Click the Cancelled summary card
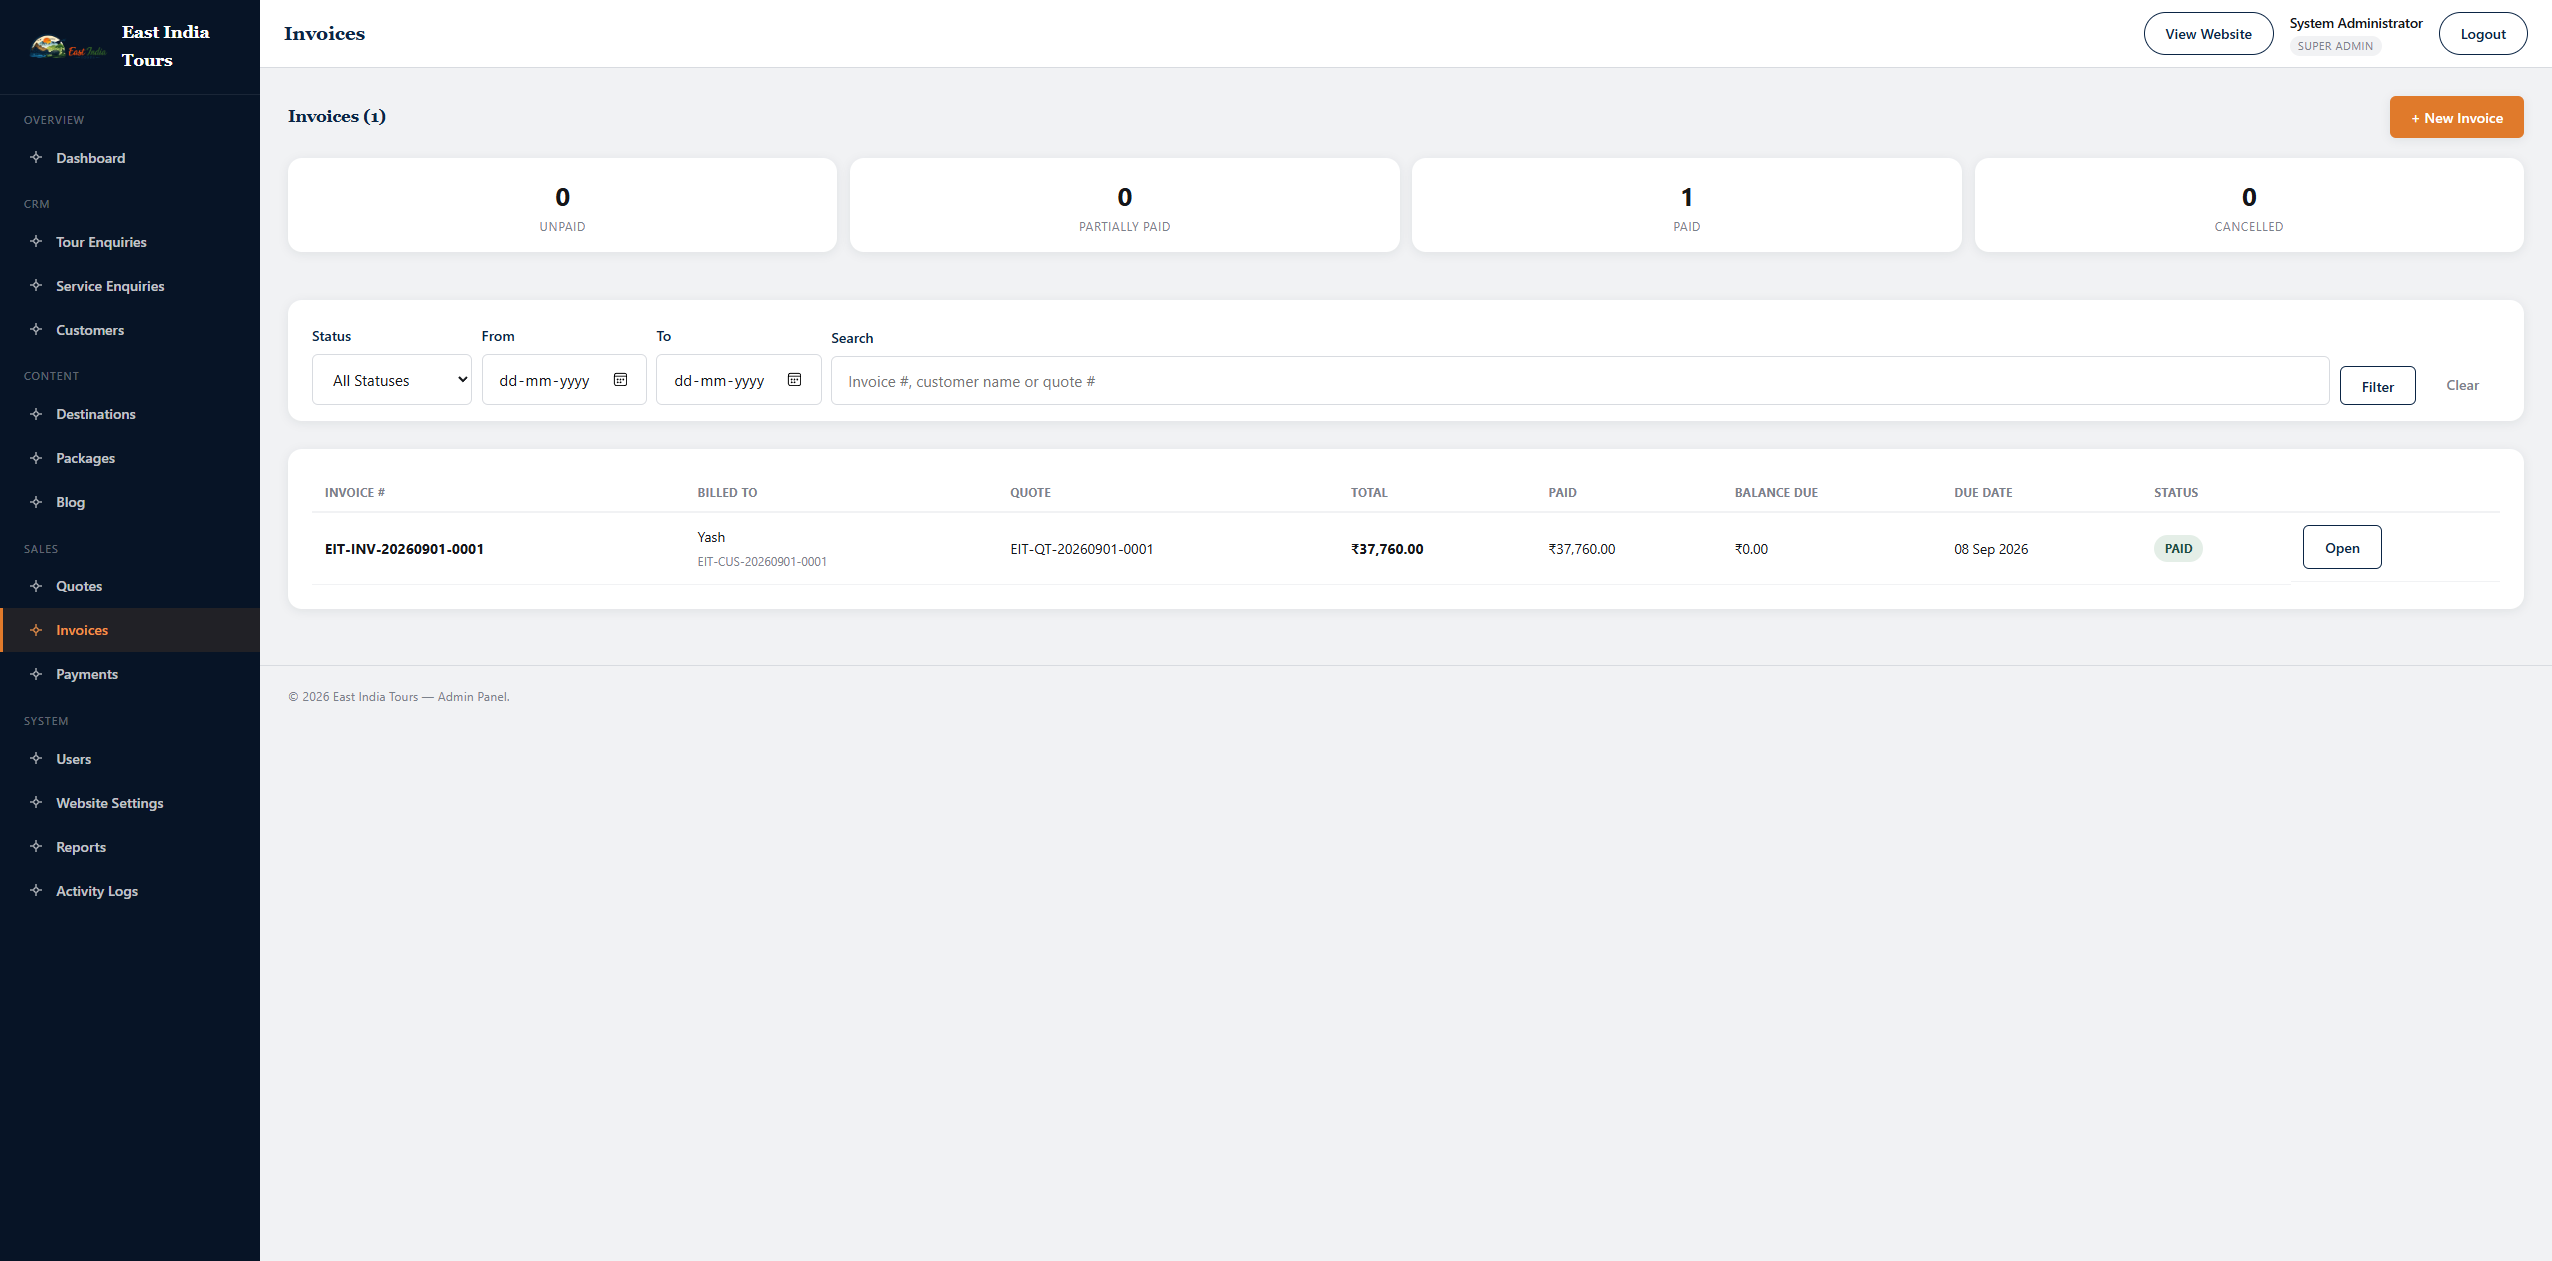This screenshot has width=2552, height=1261. pyautogui.click(x=2248, y=205)
